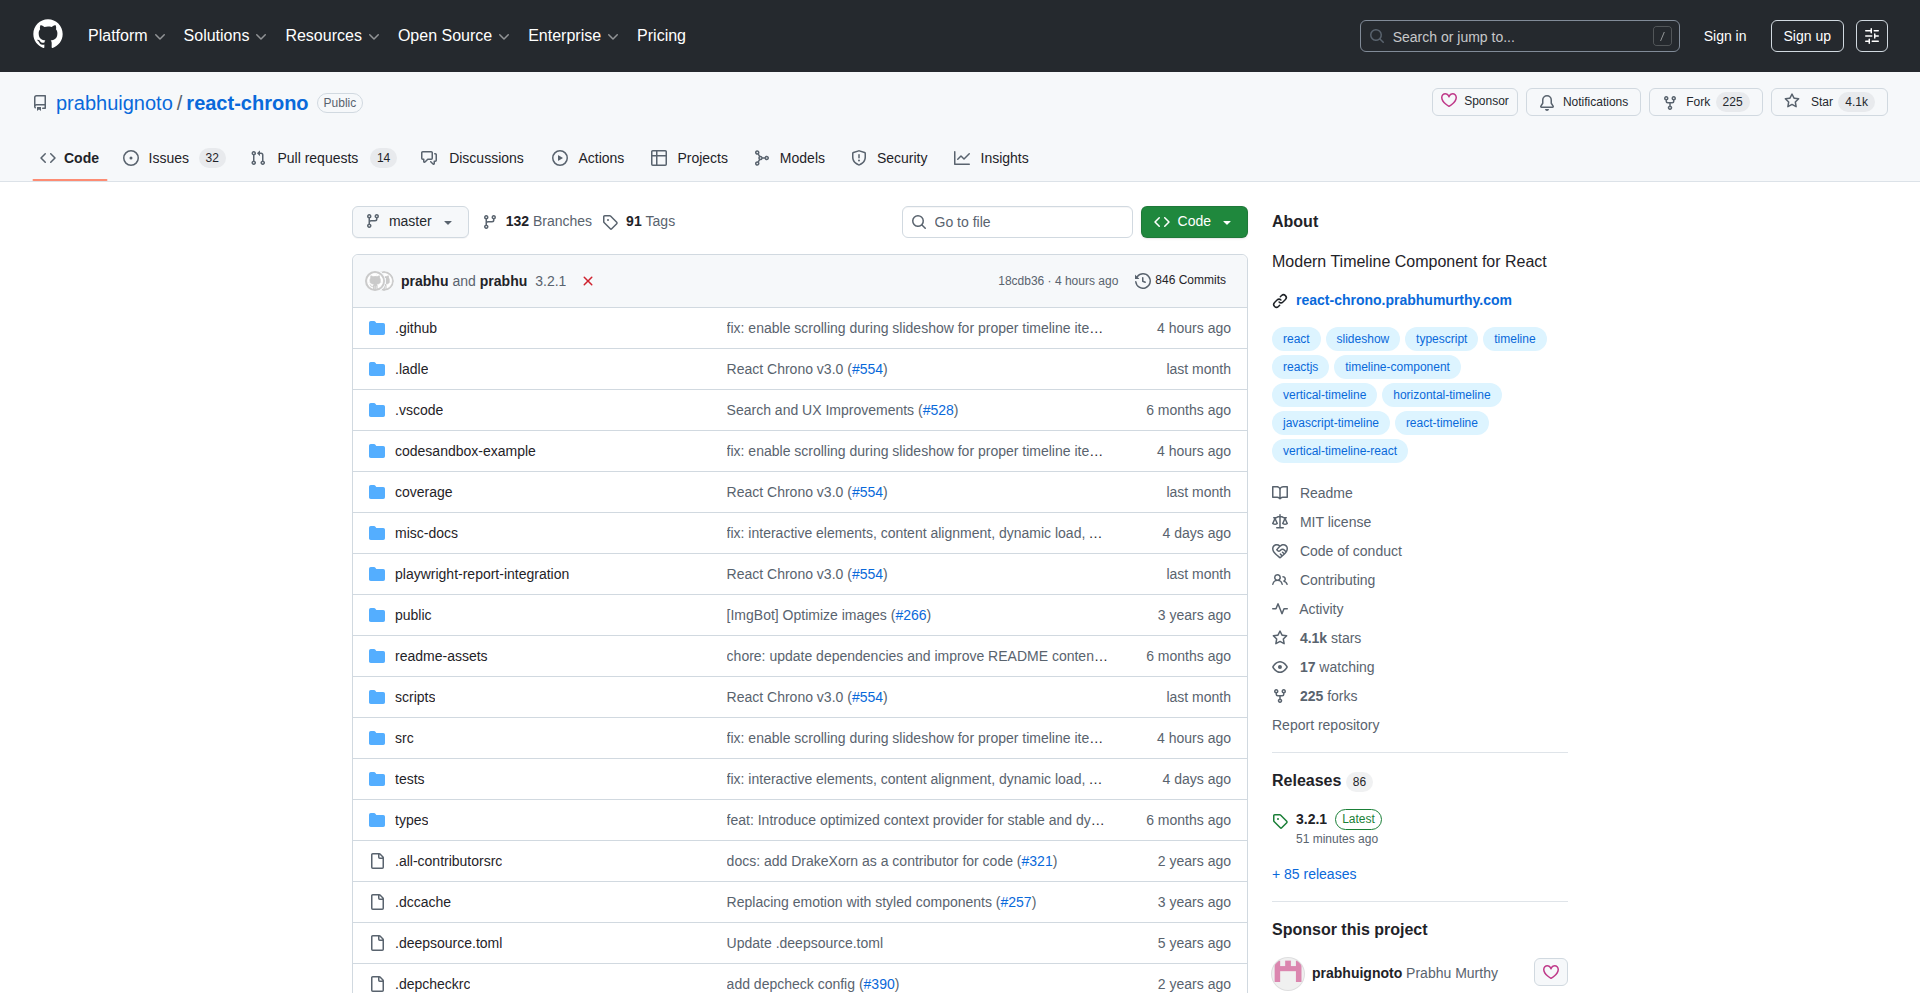Image resolution: width=1920 pixels, height=993 pixels.
Task: Open the command palette icon in the header
Action: pyautogui.click(x=1872, y=35)
